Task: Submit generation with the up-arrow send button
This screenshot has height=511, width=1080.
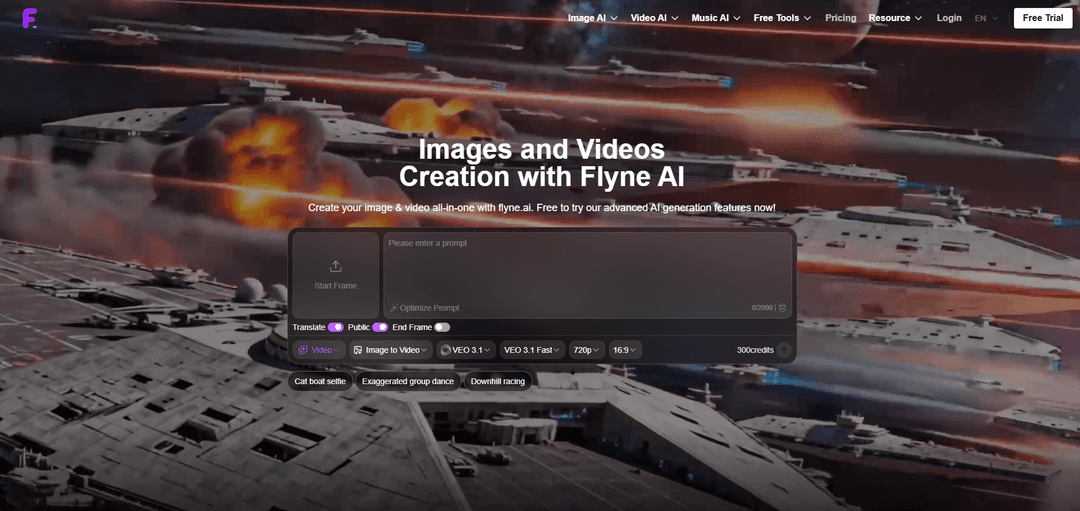Action: pyautogui.click(x=784, y=350)
